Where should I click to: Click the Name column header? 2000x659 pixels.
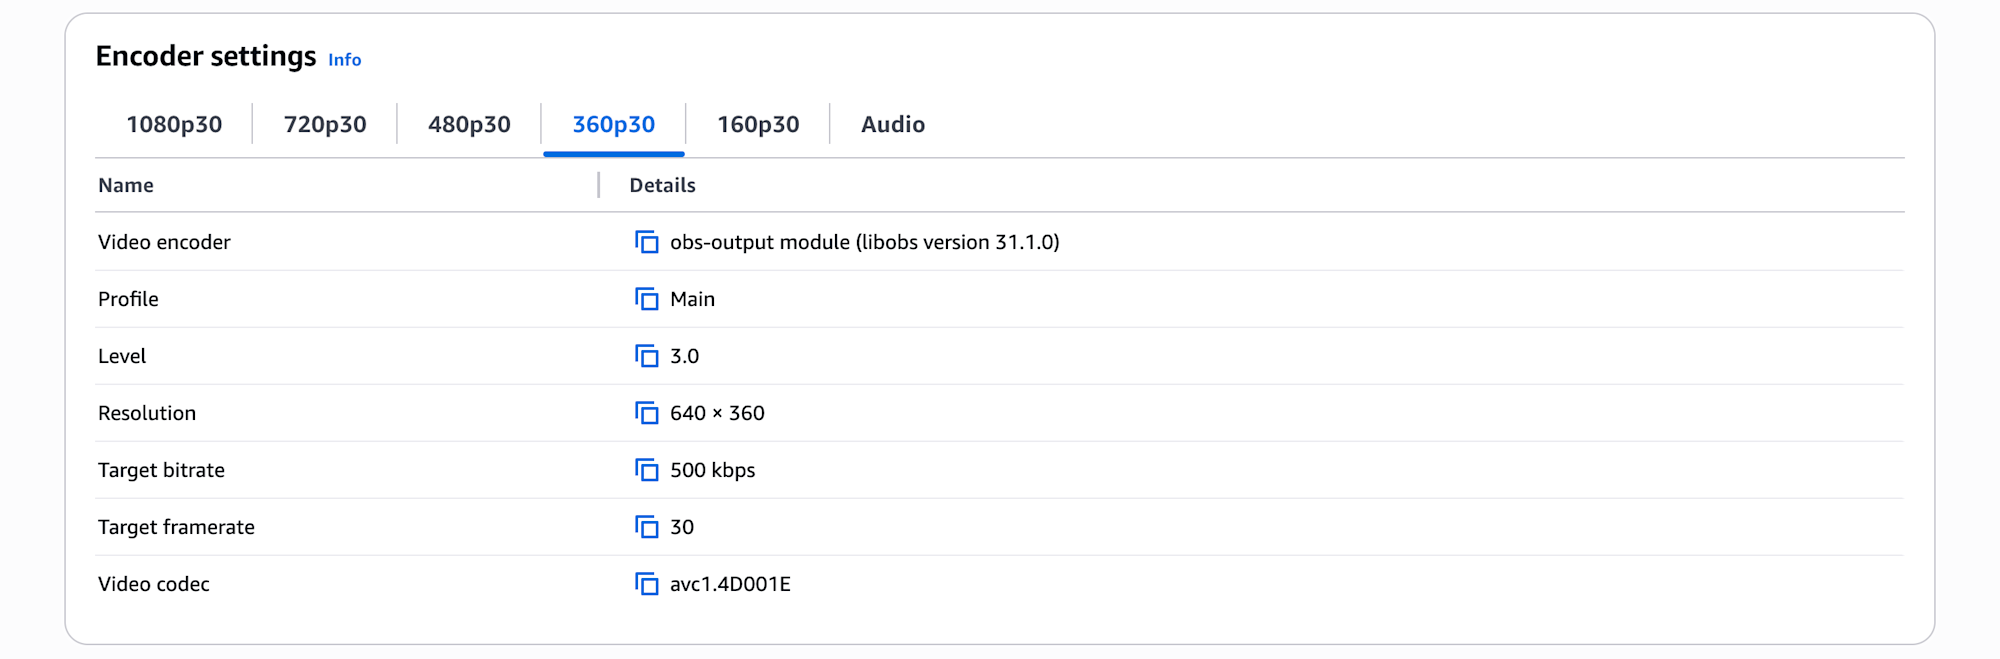pyautogui.click(x=126, y=185)
